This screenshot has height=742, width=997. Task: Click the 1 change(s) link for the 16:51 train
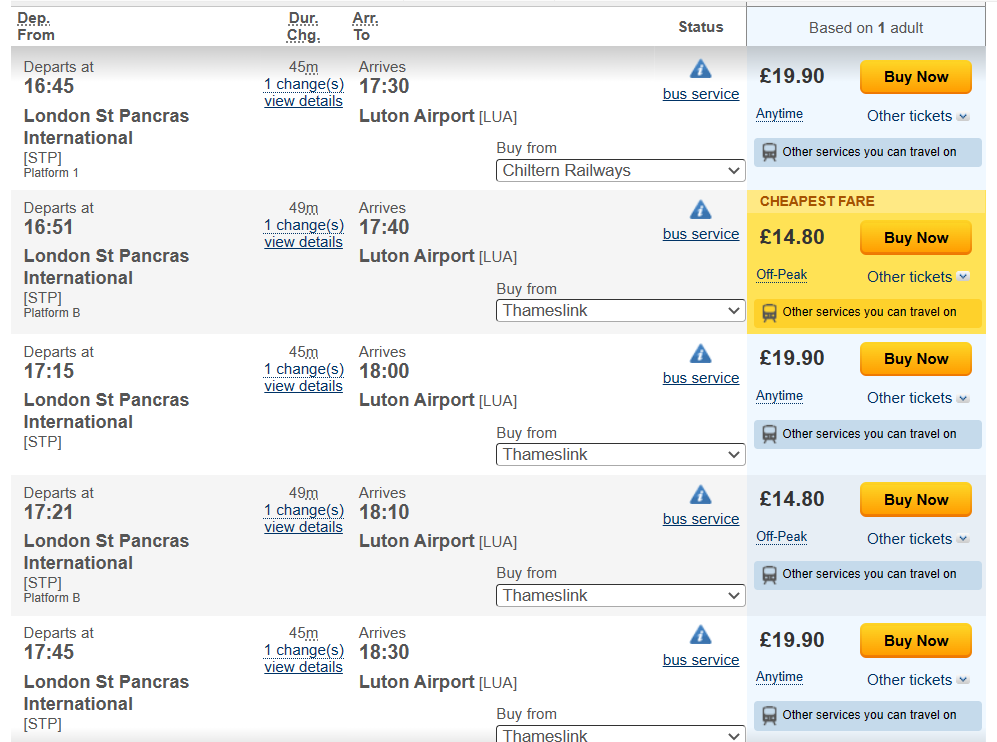[x=304, y=225]
